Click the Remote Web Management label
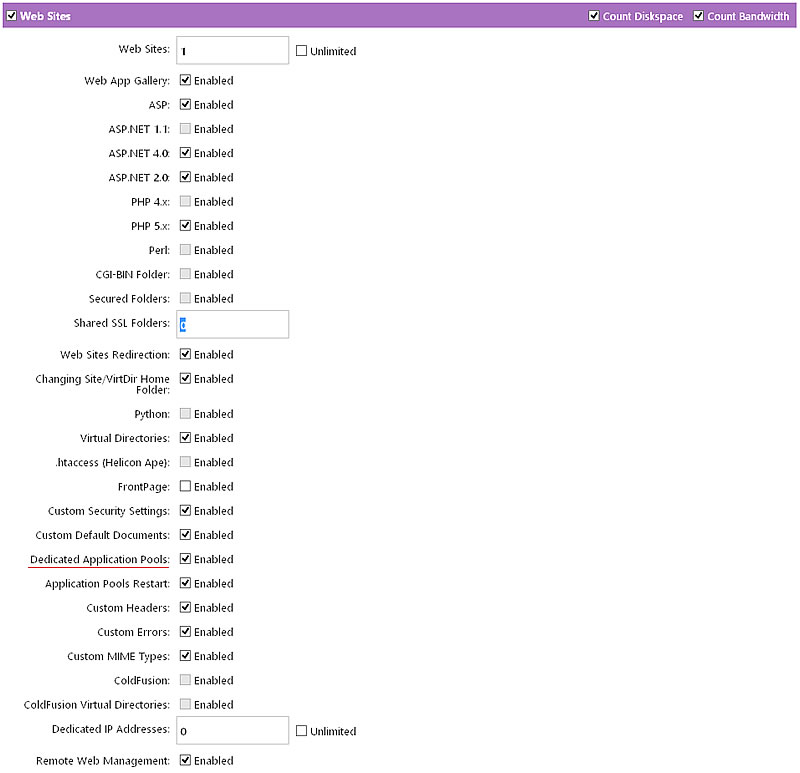The height and width of the screenshot is (773, 800). tap(103, 761)
